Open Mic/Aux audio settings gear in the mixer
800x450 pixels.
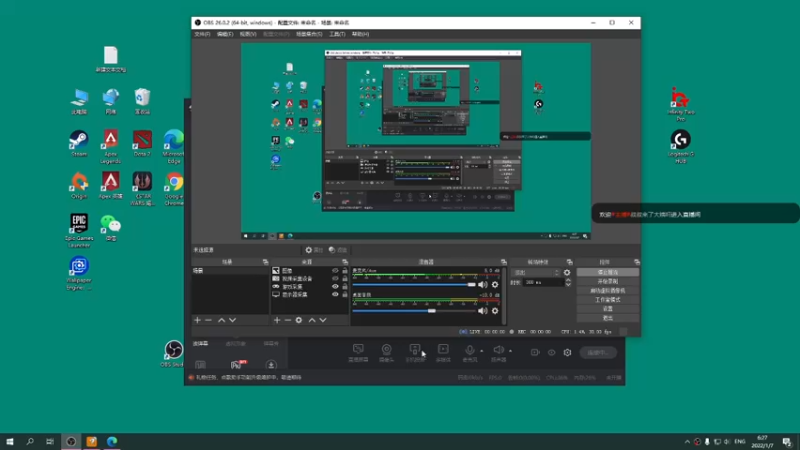click(495, 285)
